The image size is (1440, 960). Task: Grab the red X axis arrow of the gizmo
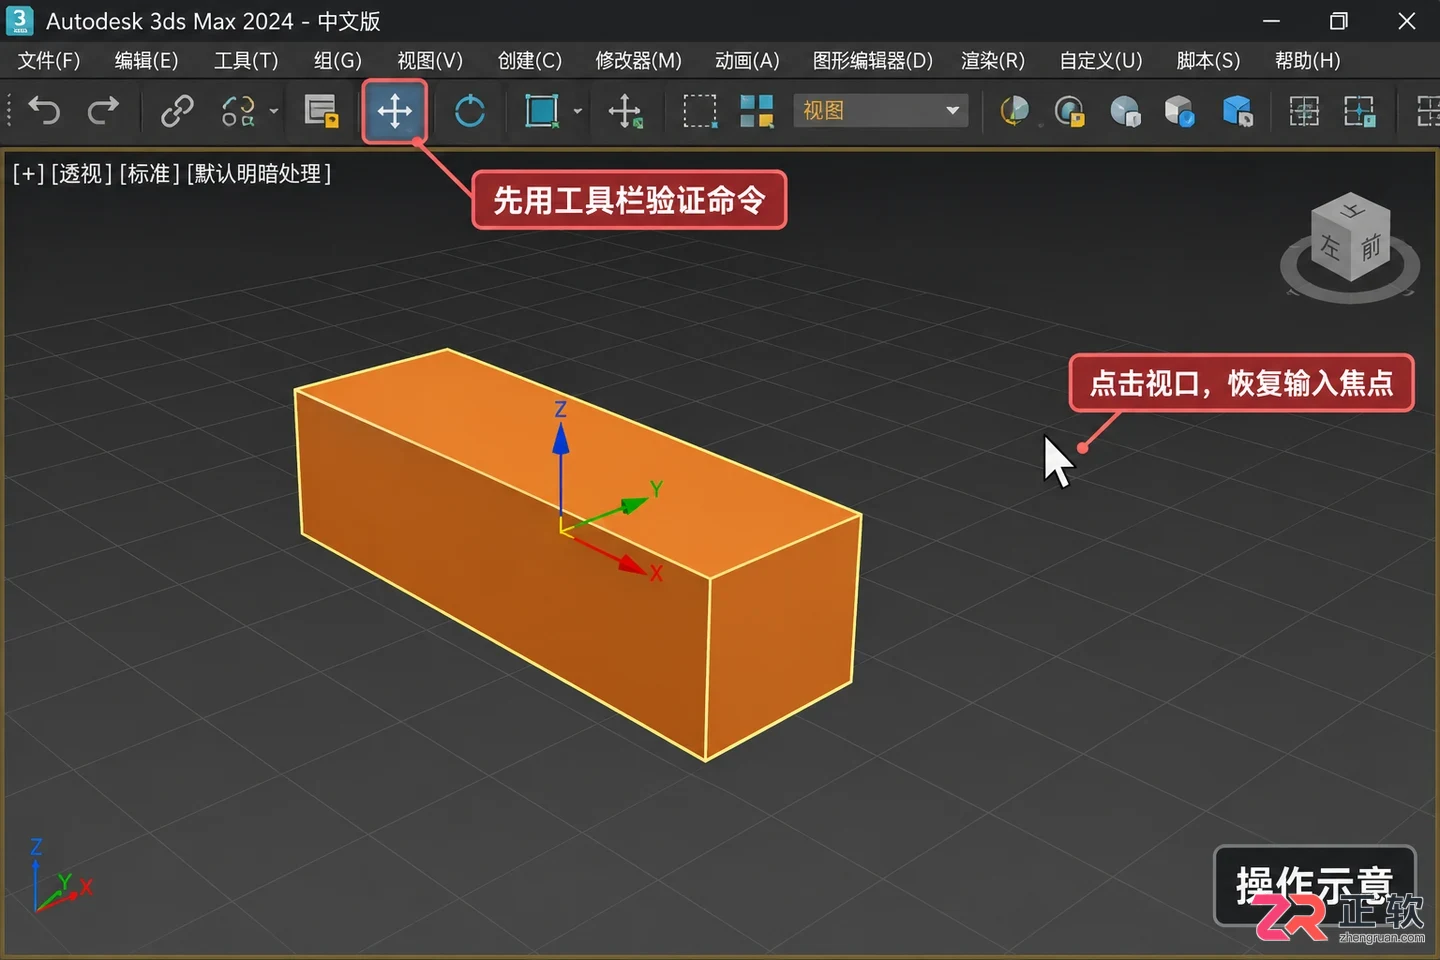point(632,565)
